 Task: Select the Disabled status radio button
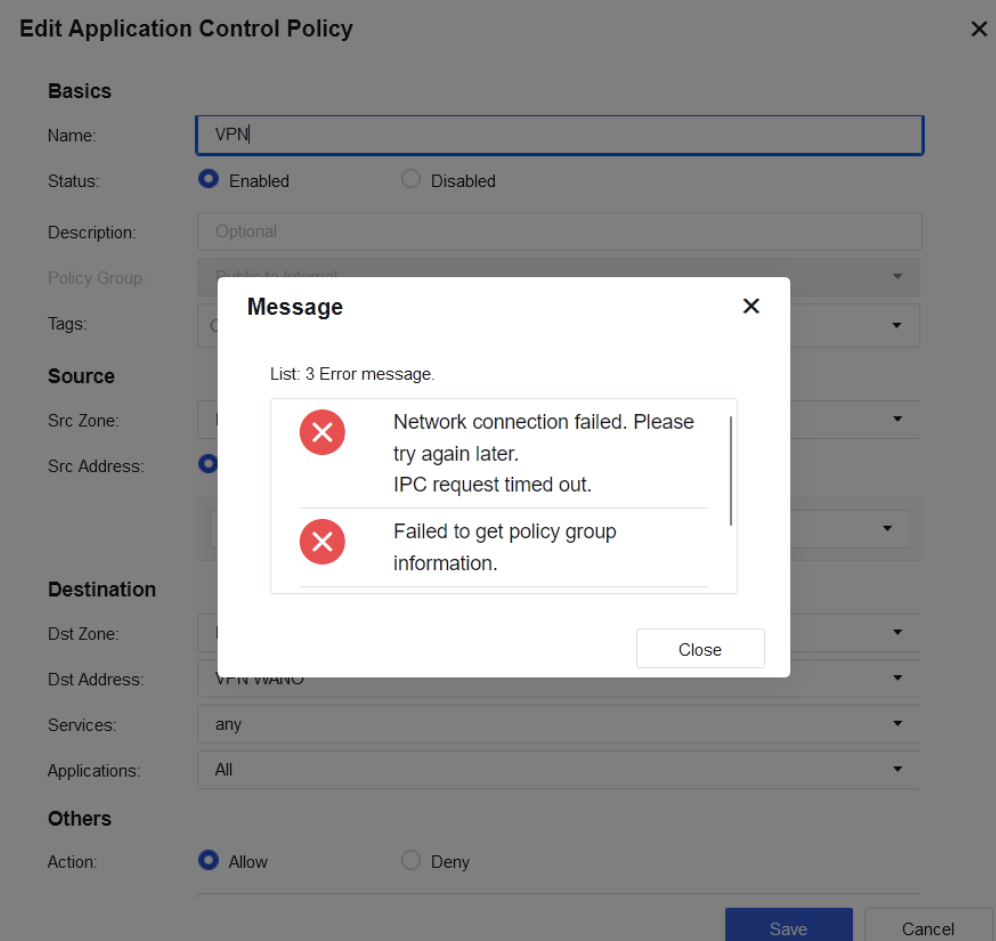pos(410,180)
